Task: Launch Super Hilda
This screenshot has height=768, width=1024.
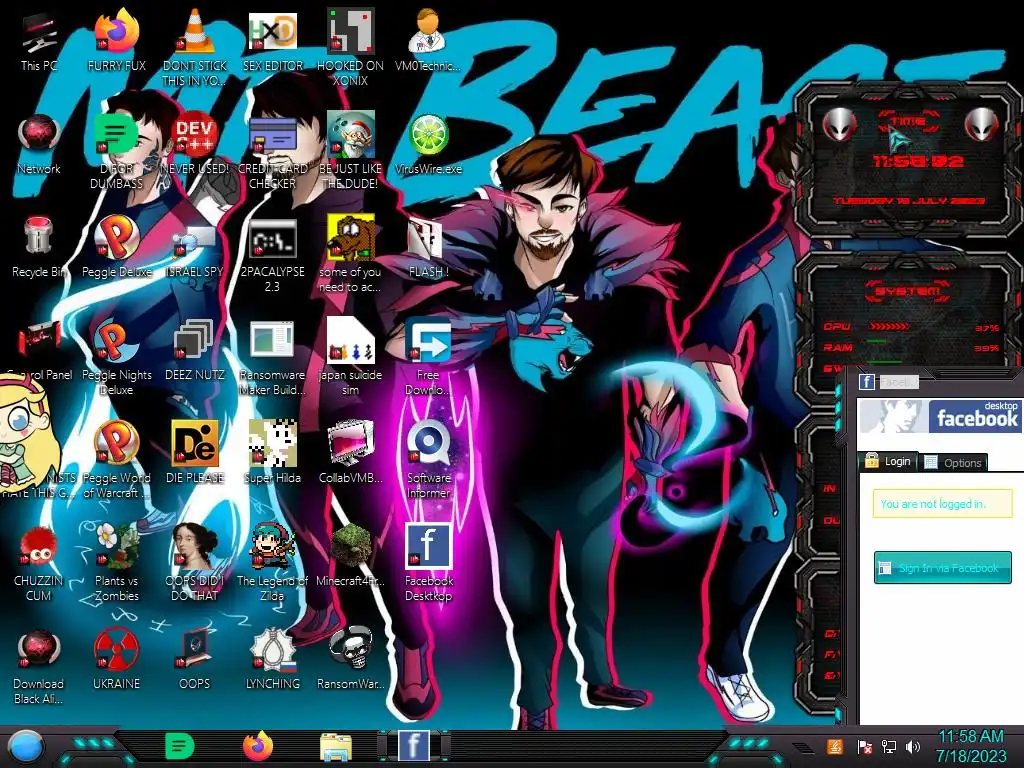Action: point(273,453)
